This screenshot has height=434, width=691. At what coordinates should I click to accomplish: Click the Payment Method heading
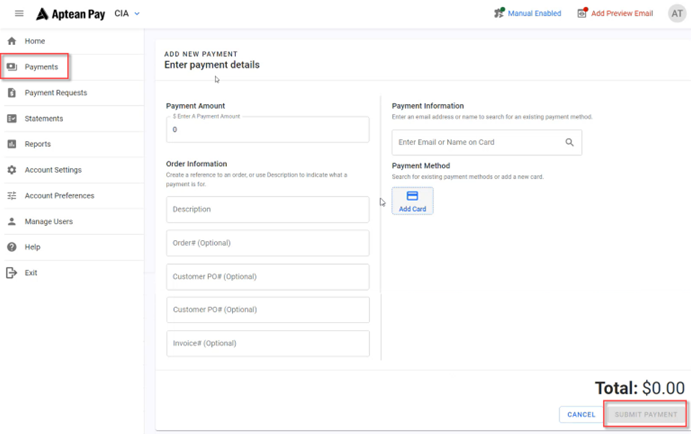pyautogui.click(x=421, y=166)
